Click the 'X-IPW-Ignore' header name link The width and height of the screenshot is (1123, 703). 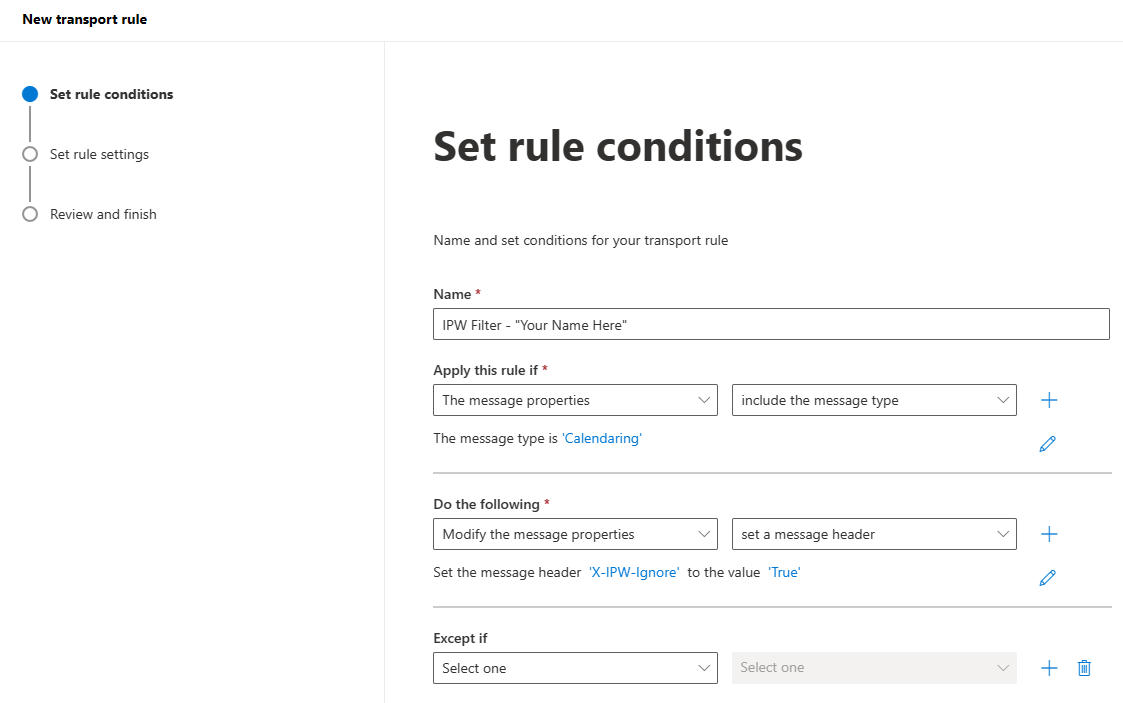tap(634, 572)
